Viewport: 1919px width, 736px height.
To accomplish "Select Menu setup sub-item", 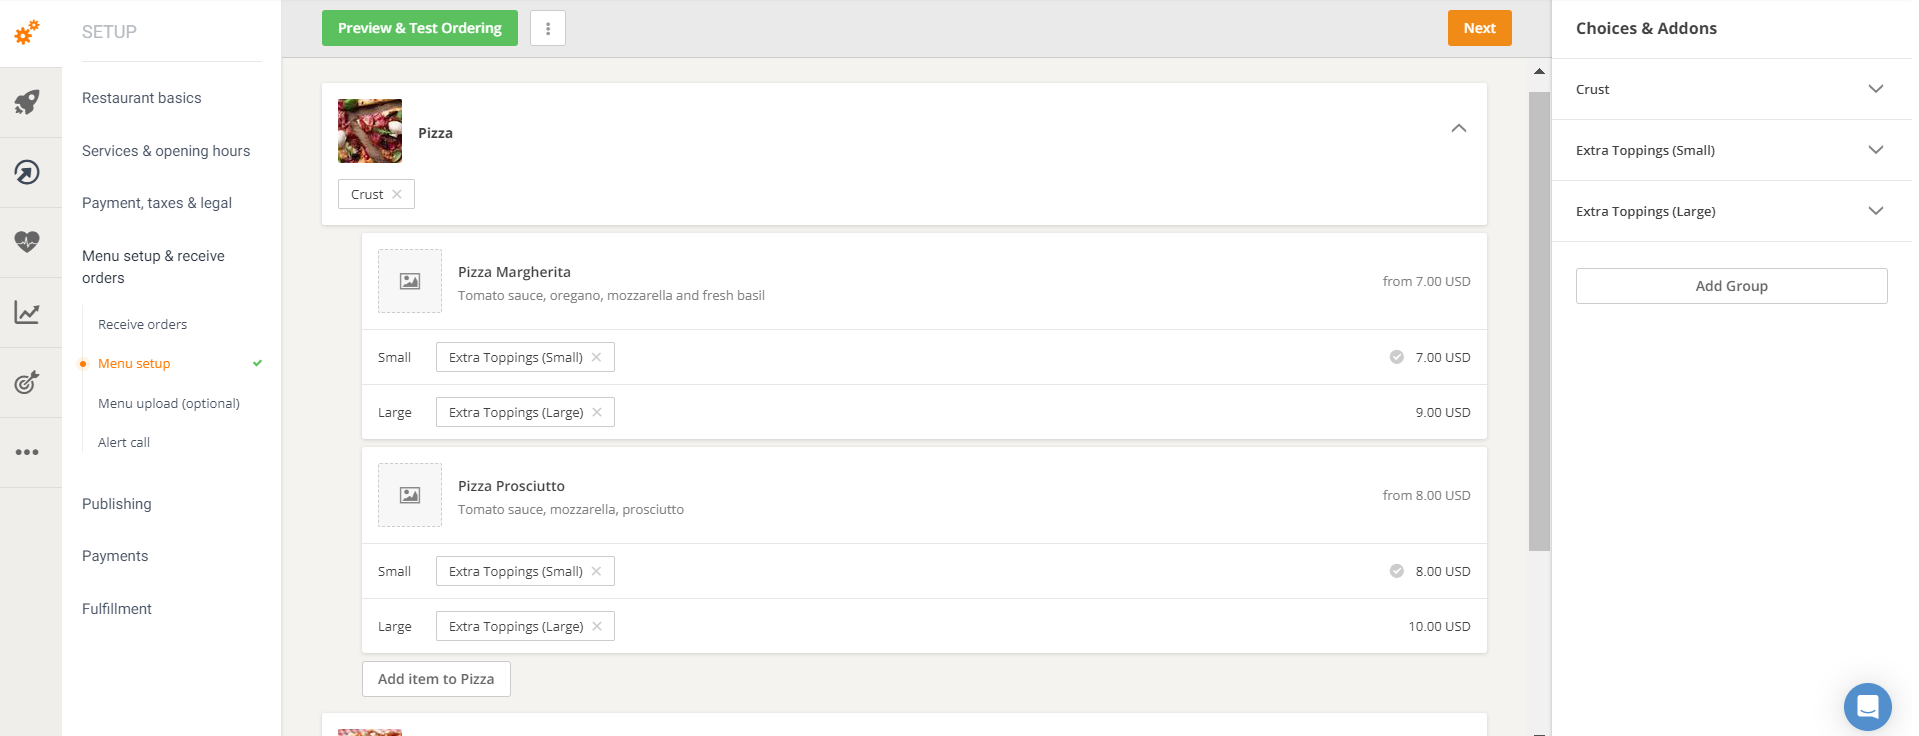I will (x=134, y=363).
